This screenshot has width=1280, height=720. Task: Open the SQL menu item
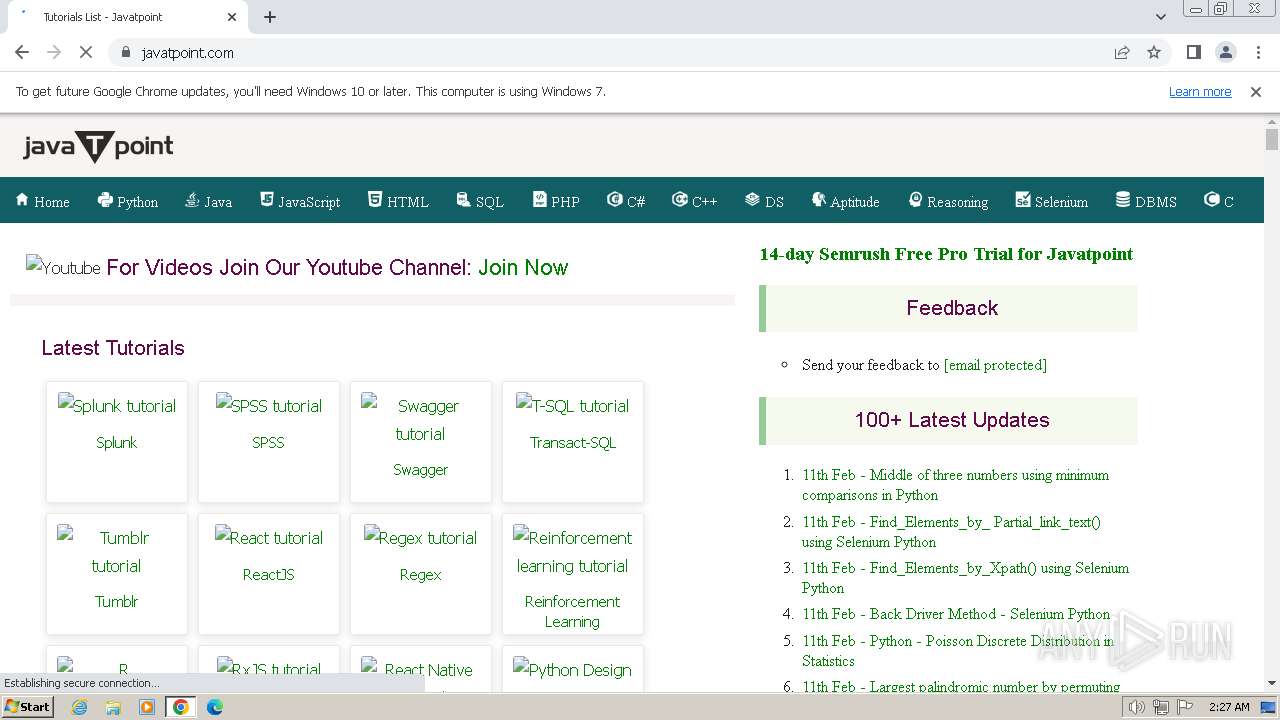pos(480,201)
